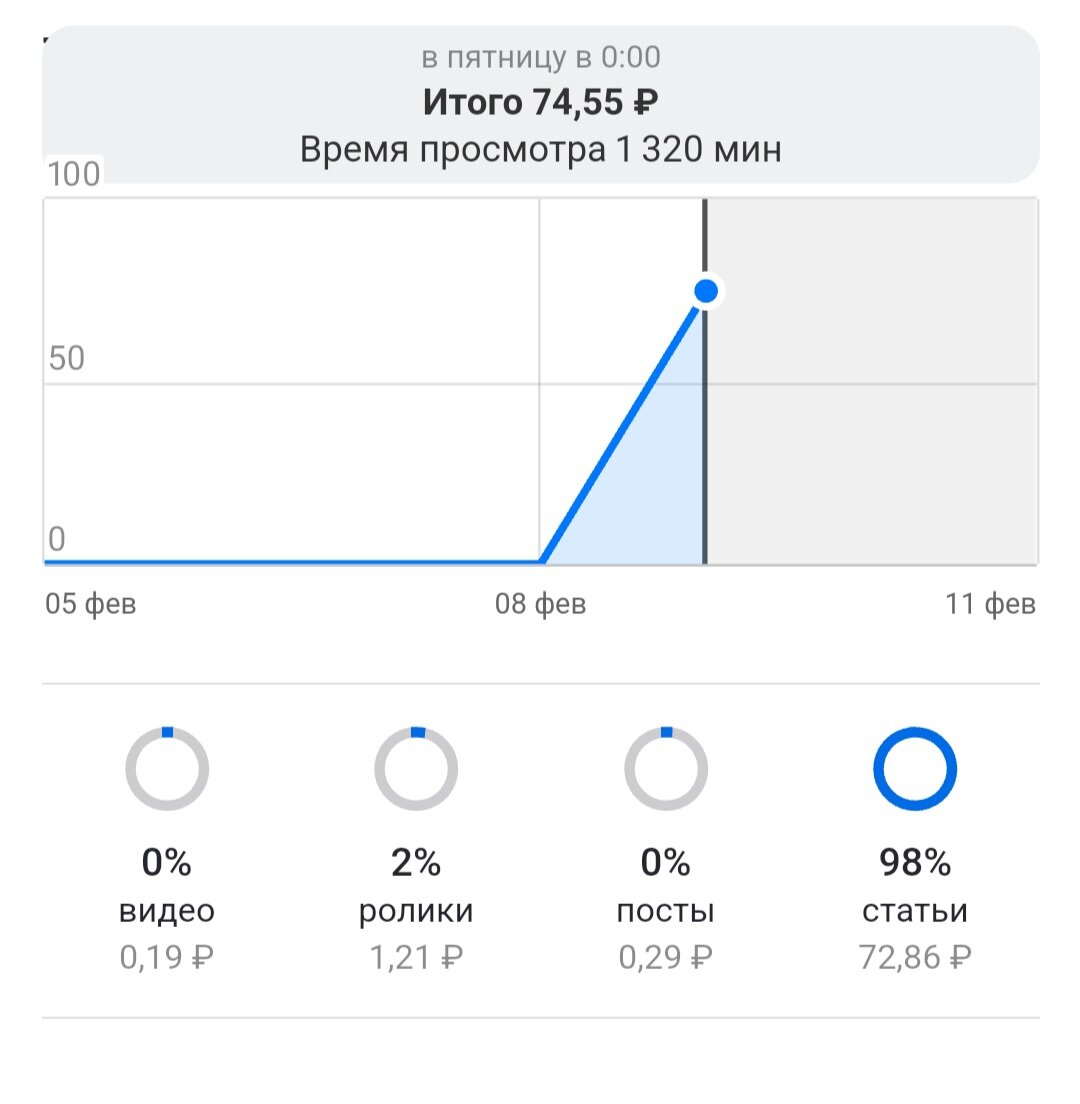The width and height of the screenshot is (1080, 1104).
Task: Click the Итого 74,55 ₽ tooltip total
Action: point(541,102)
